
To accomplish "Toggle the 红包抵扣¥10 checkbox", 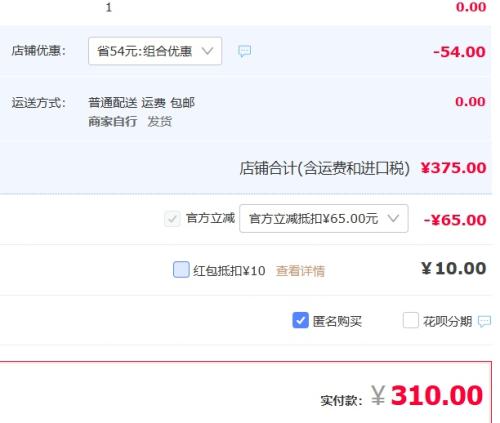I will [181, 270].
